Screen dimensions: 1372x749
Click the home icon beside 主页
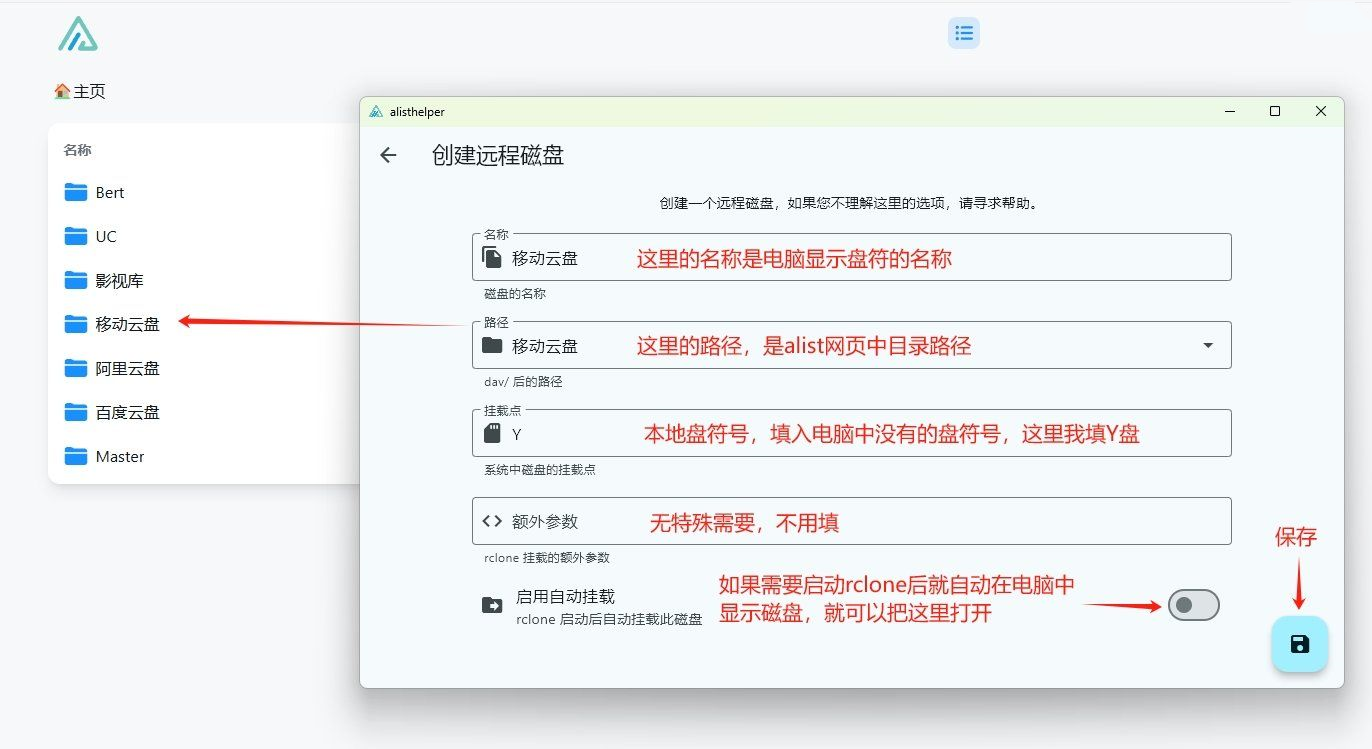[x=62, y=91]
